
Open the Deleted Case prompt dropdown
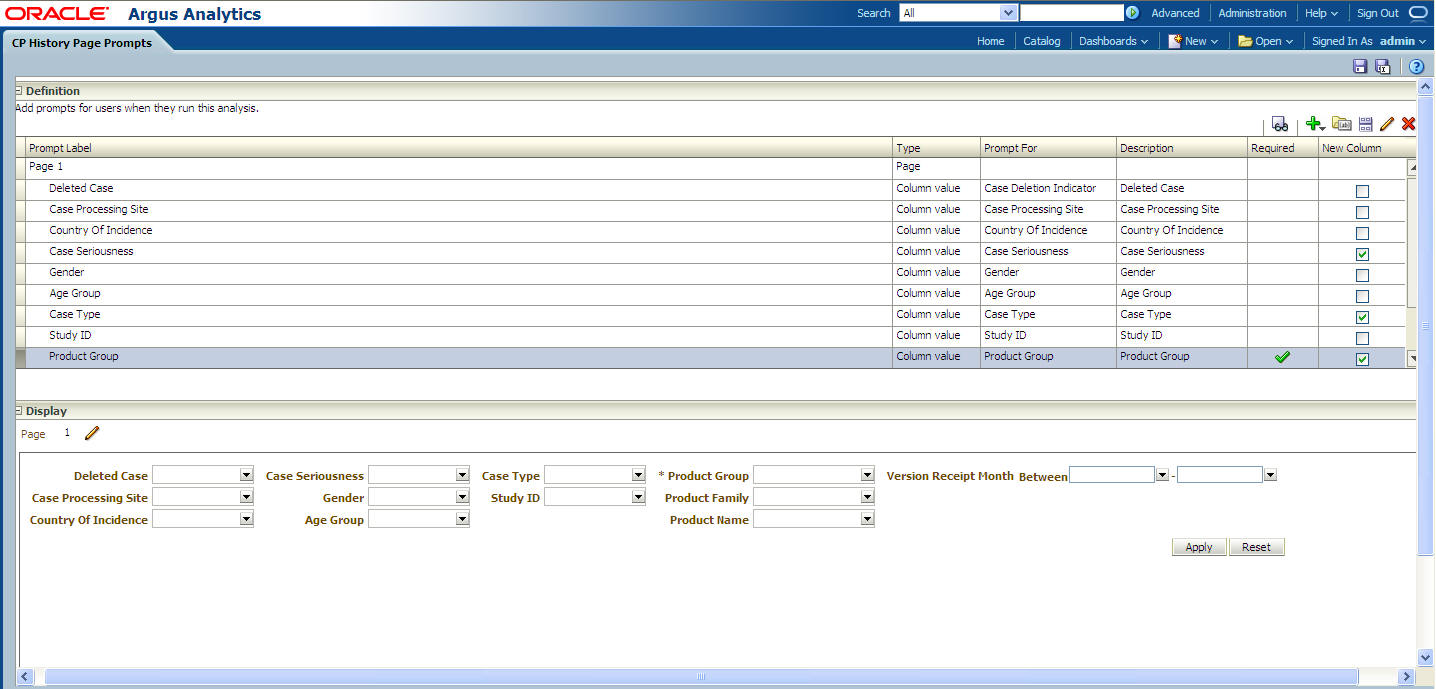click(246, 475)
